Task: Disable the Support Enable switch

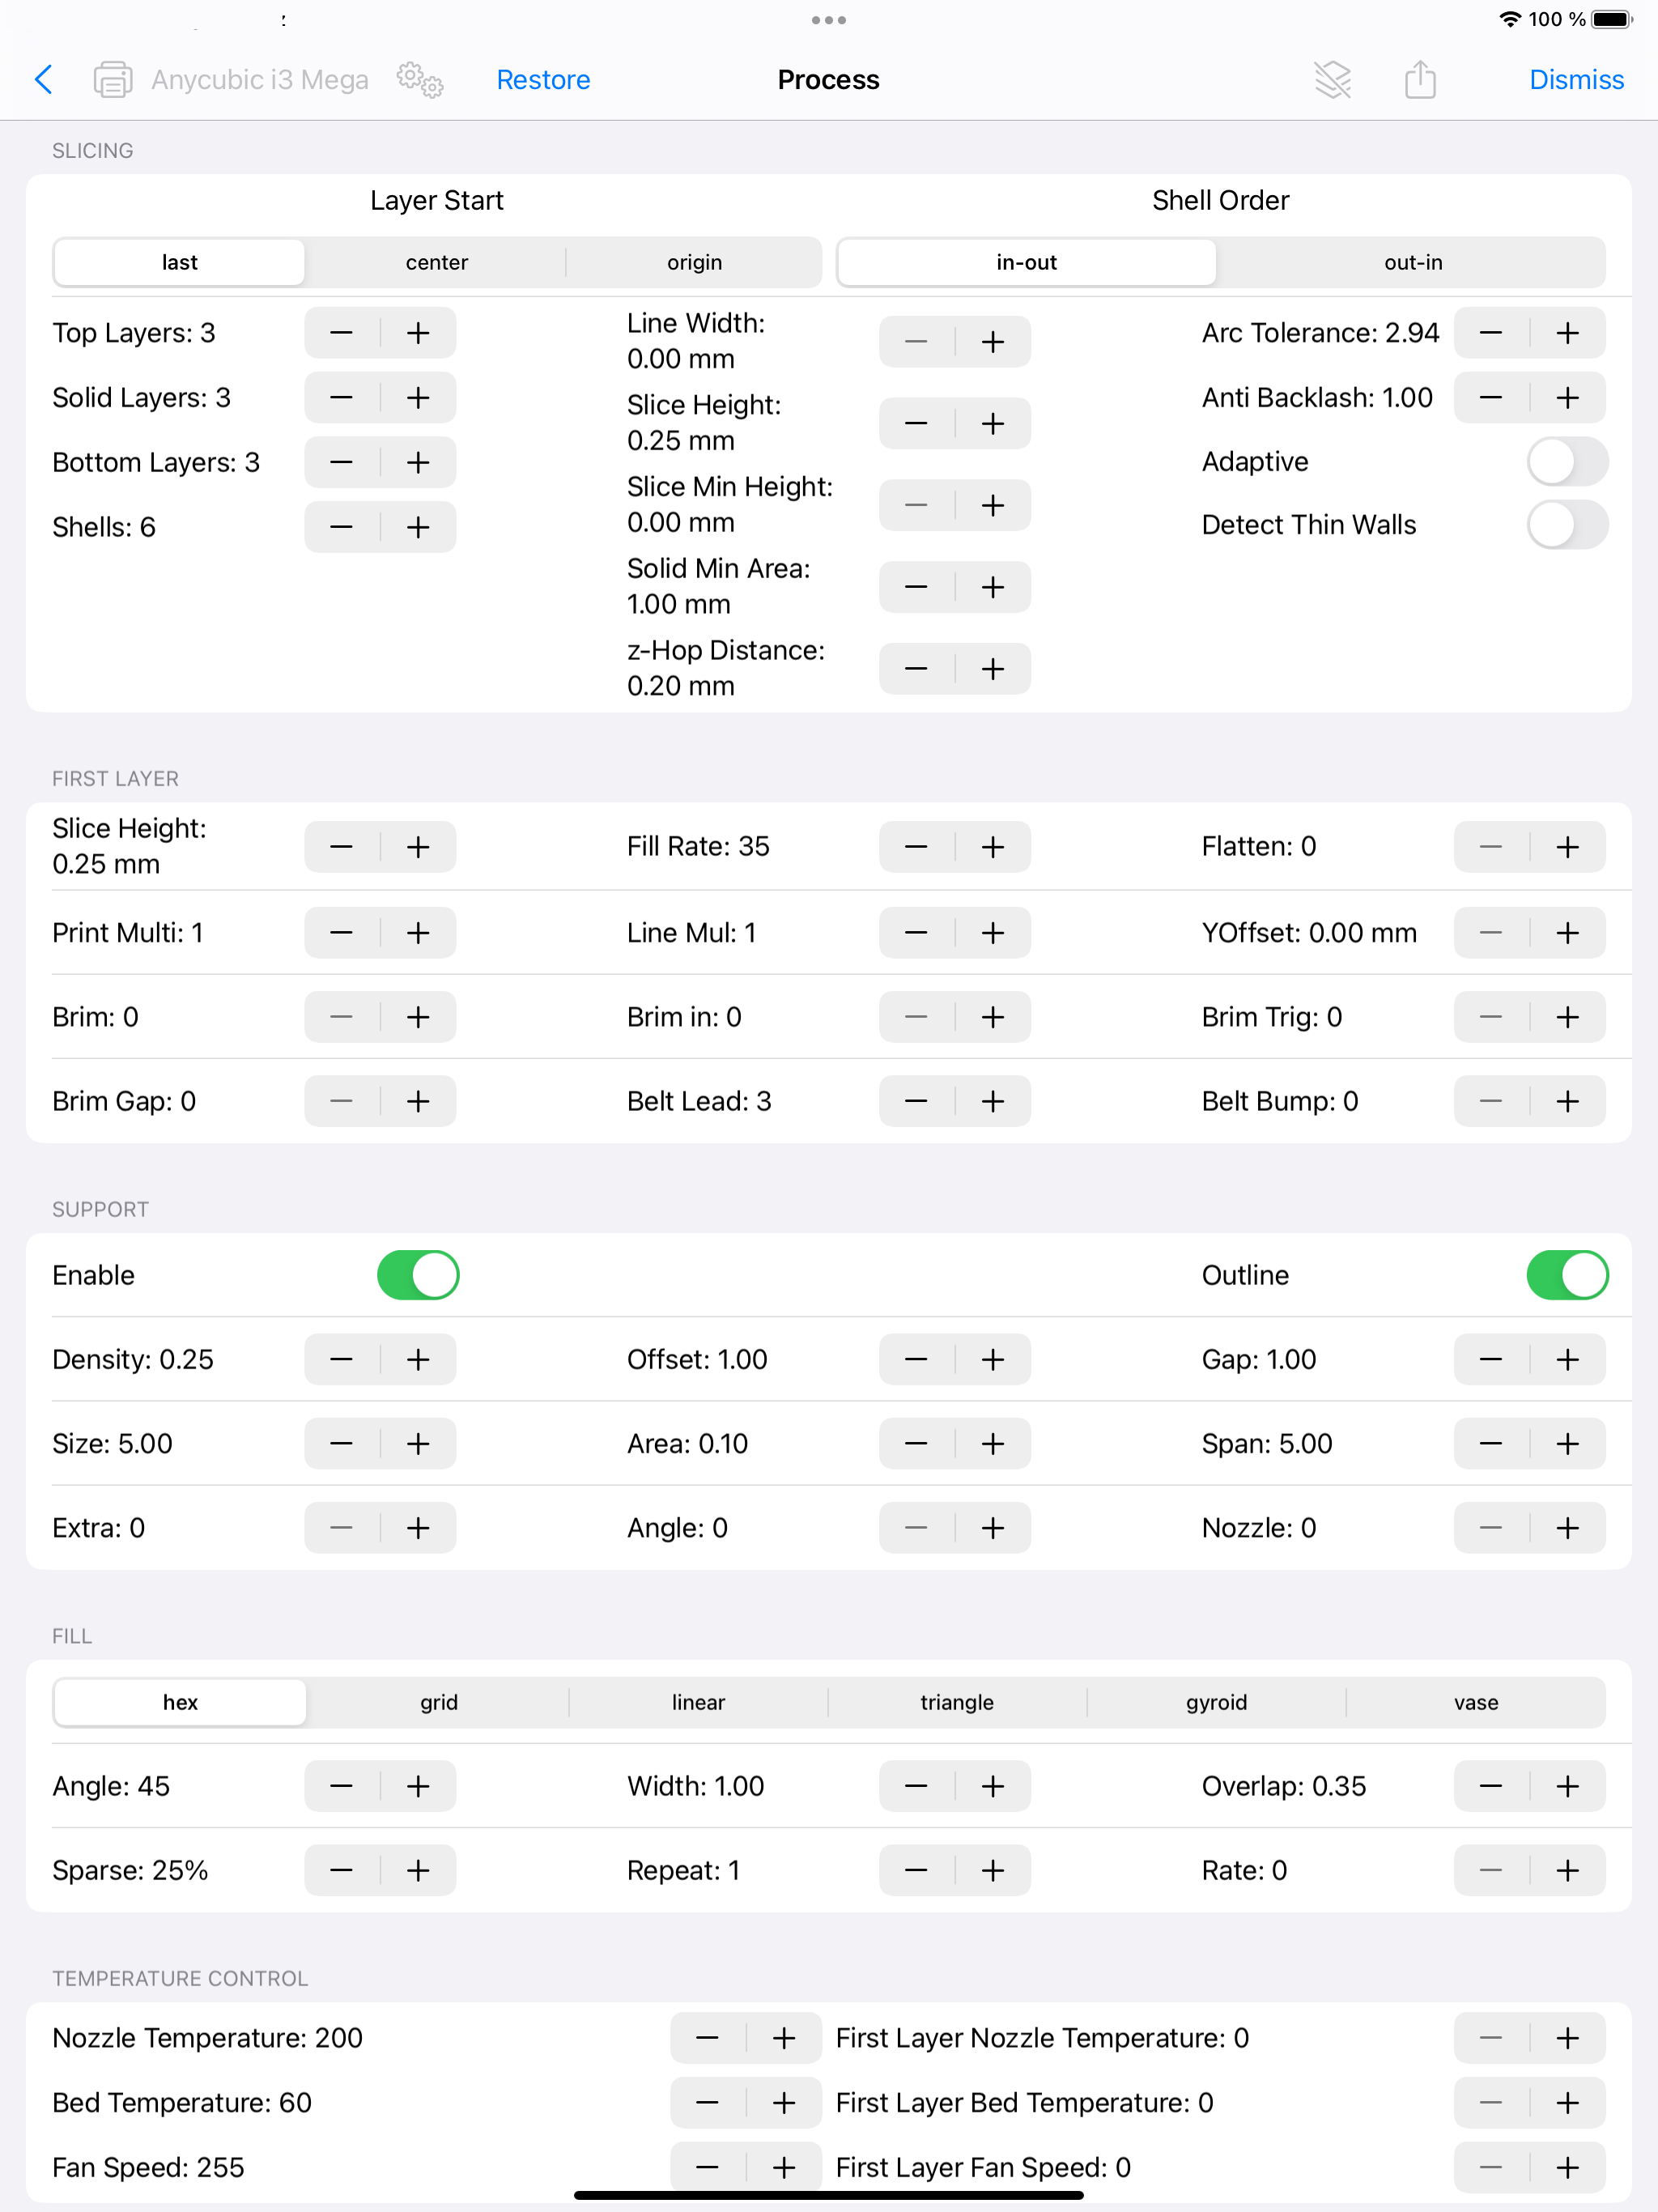Action: pos(418,1275)
